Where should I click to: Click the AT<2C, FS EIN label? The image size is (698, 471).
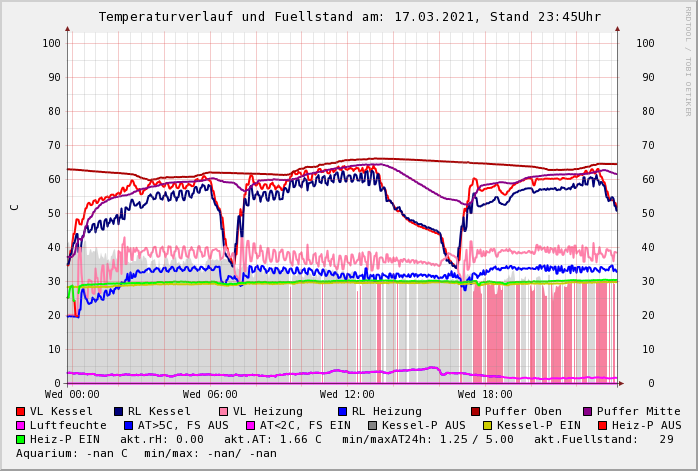[x=305, y=426]
